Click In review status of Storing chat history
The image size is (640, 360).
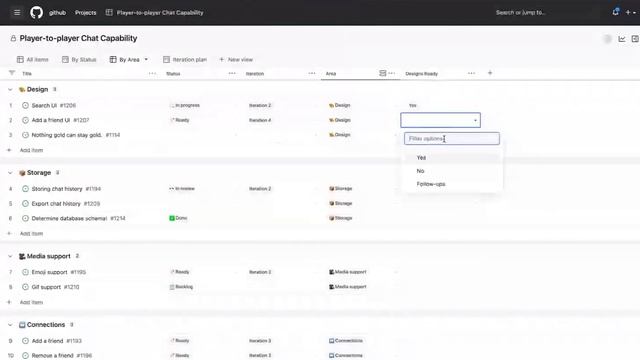coord(182,189)
